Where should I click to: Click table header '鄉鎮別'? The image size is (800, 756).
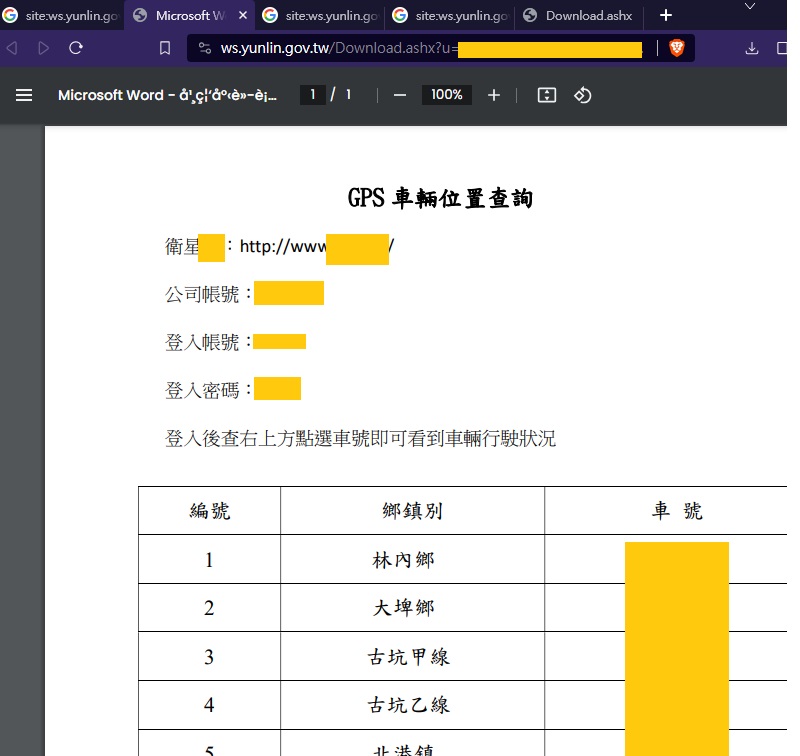412,511
